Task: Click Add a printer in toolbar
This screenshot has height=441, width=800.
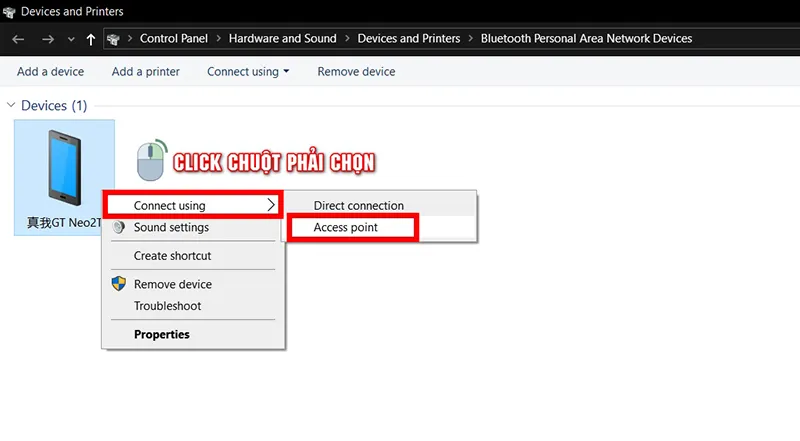Action: [146, 71]
